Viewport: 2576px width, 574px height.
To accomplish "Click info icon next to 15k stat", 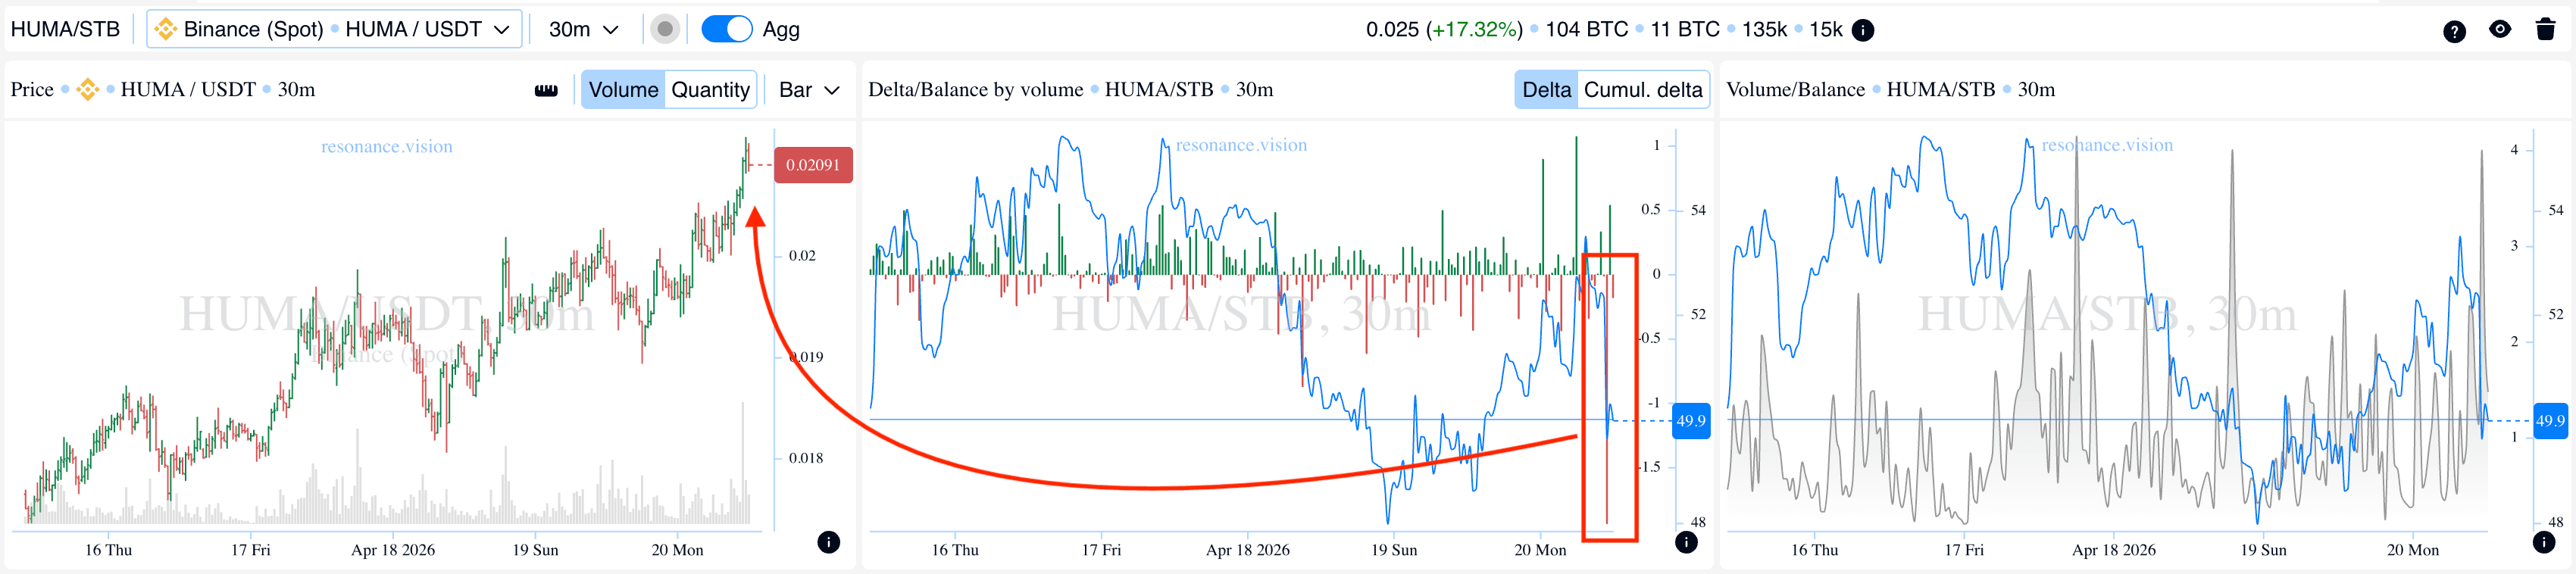I will coord(1863,30).
